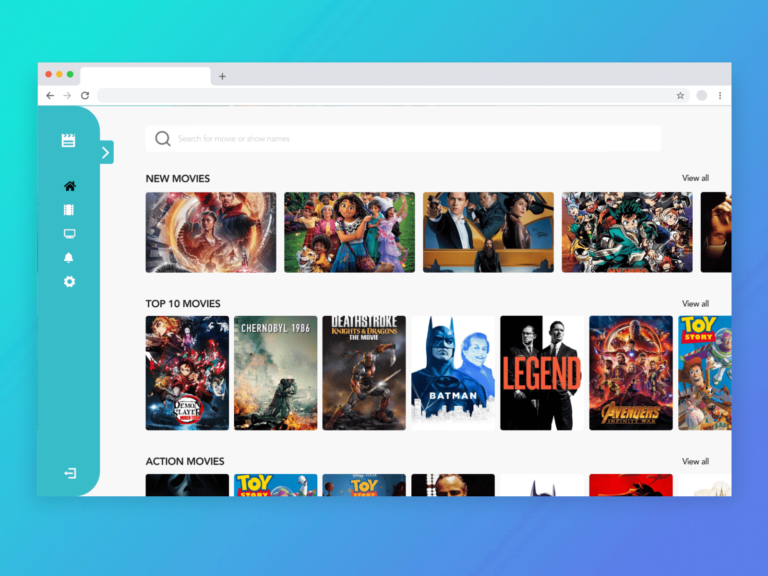
Task: Open the Scream ghost-mask poster in Action Movies
Action: 187,485
